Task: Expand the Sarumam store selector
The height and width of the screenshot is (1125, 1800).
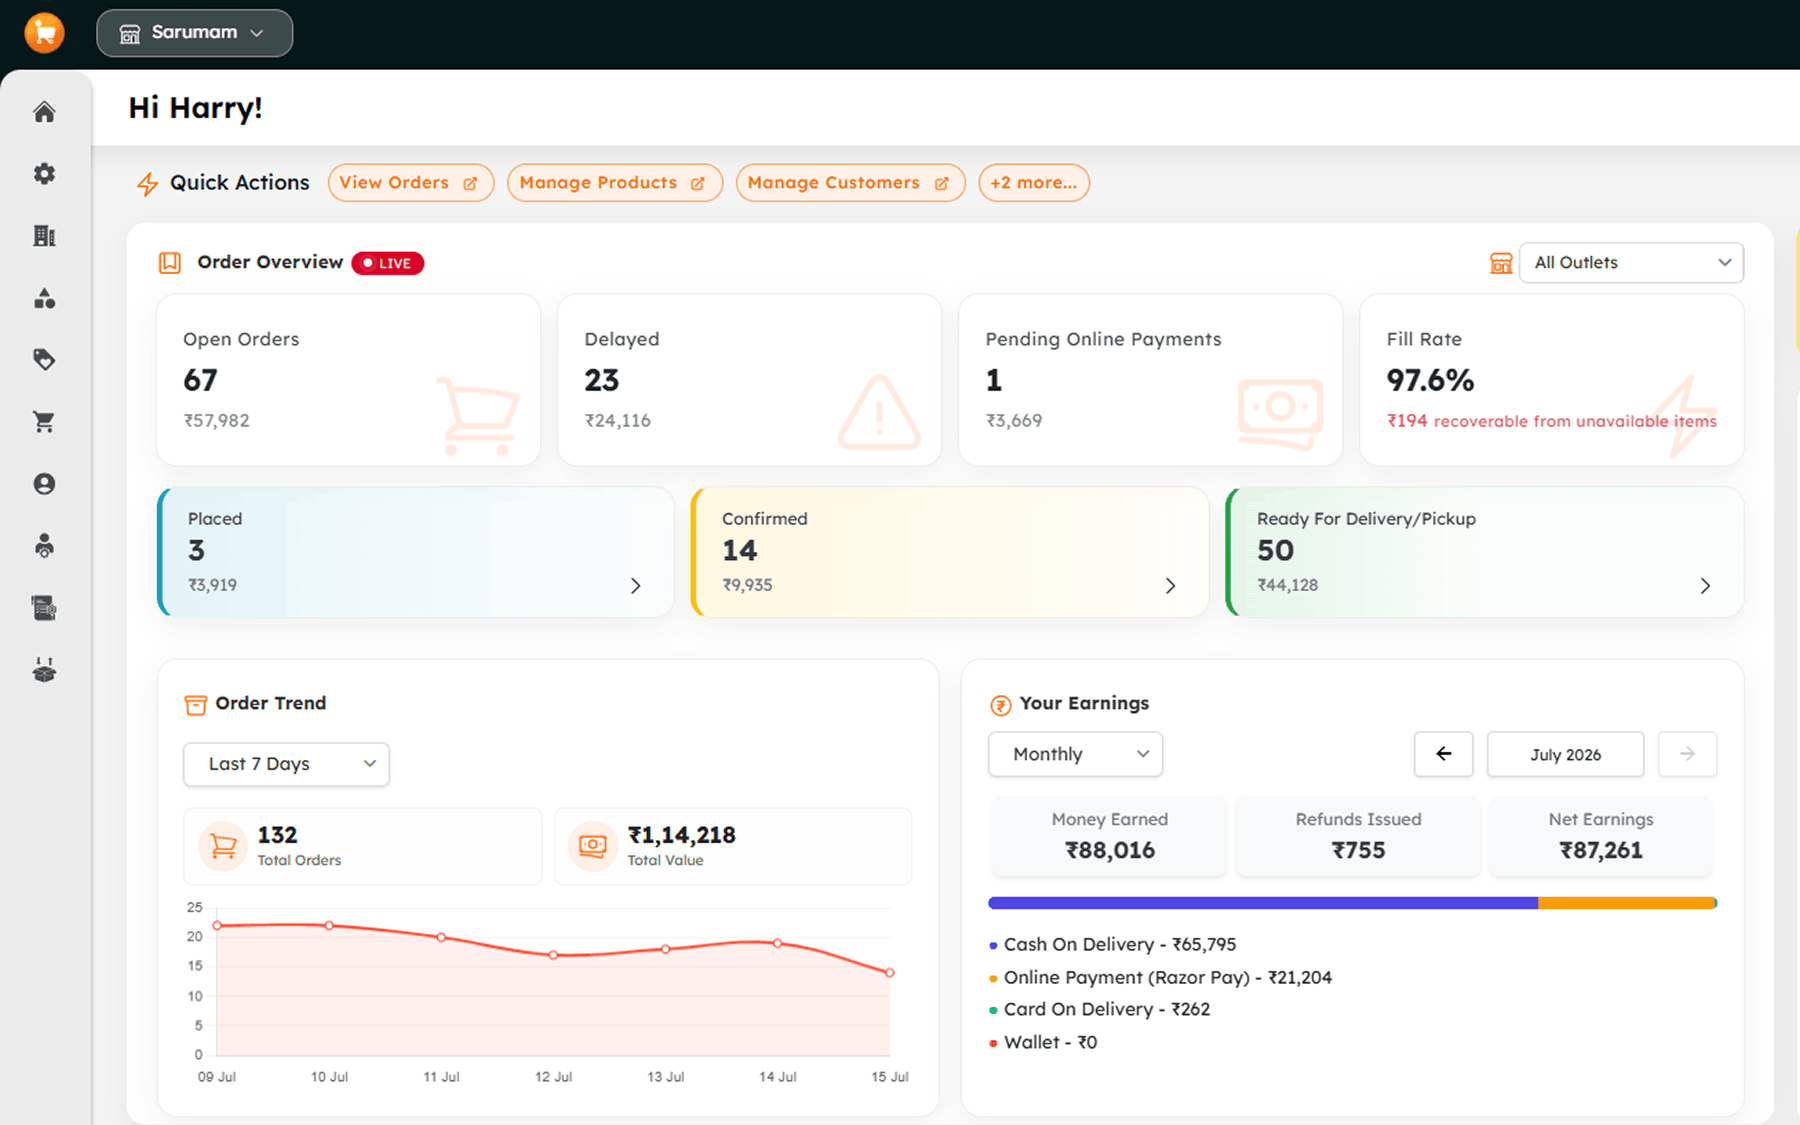Action: (x=194, y=33)
